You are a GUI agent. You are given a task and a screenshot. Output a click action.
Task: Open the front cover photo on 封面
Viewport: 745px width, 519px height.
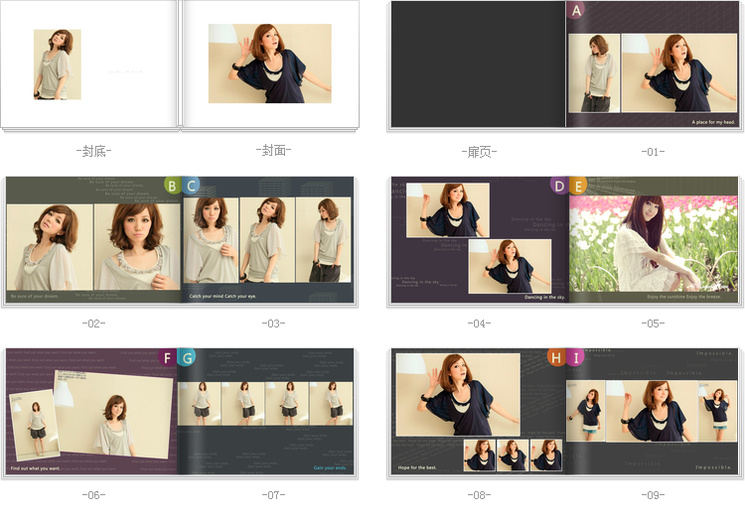coord(269,63)
